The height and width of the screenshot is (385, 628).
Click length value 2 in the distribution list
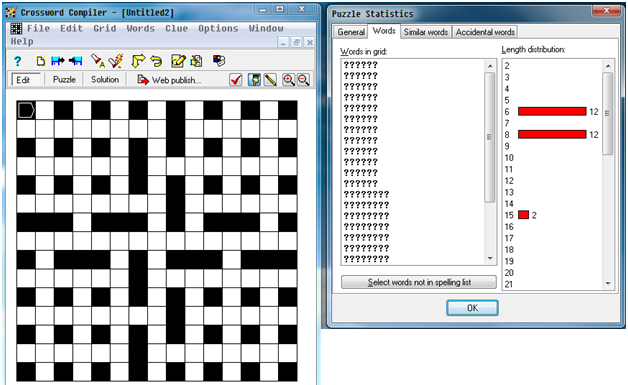click(x=507, y=66)
